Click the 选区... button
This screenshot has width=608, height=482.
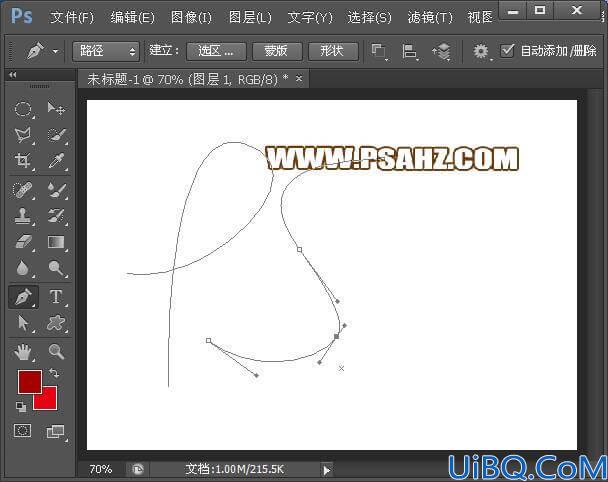pyautogui.click(x=216, y=51)
